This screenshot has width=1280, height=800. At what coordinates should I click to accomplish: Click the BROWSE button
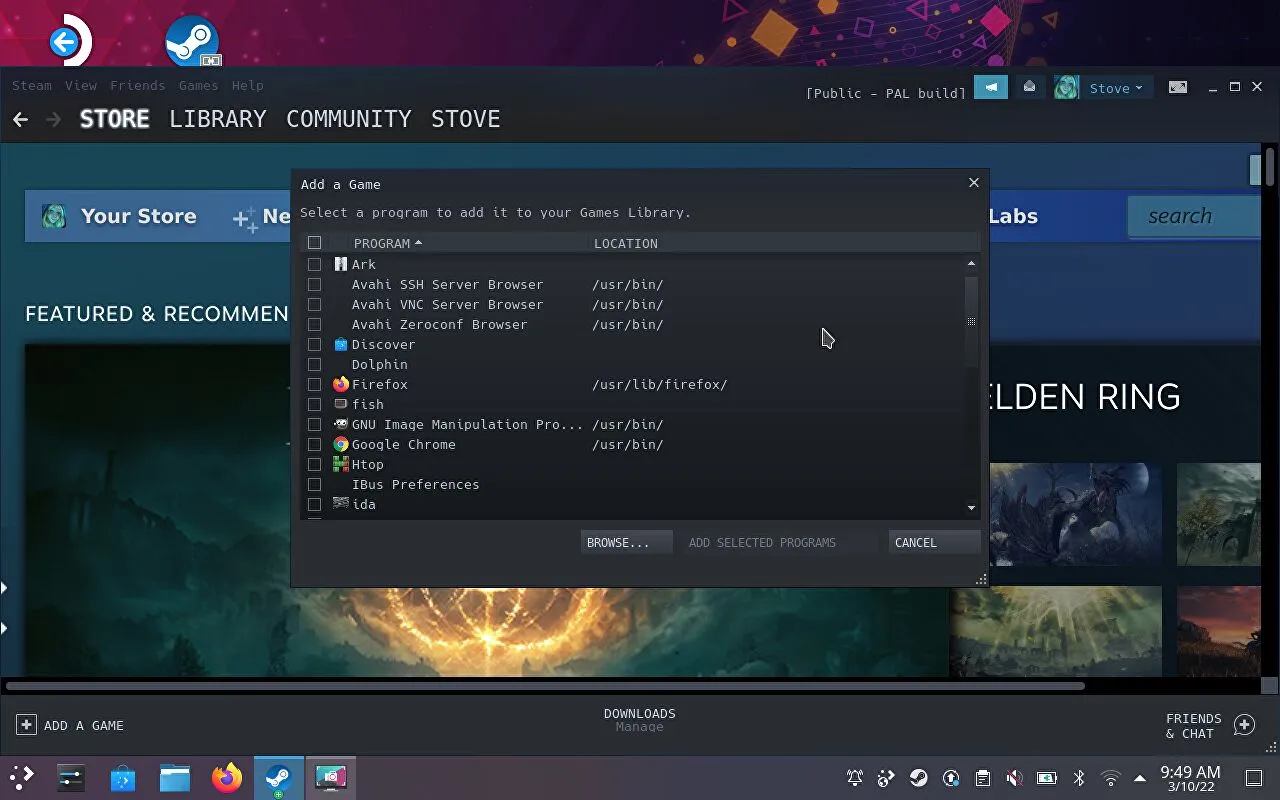(x=626, y=542)
